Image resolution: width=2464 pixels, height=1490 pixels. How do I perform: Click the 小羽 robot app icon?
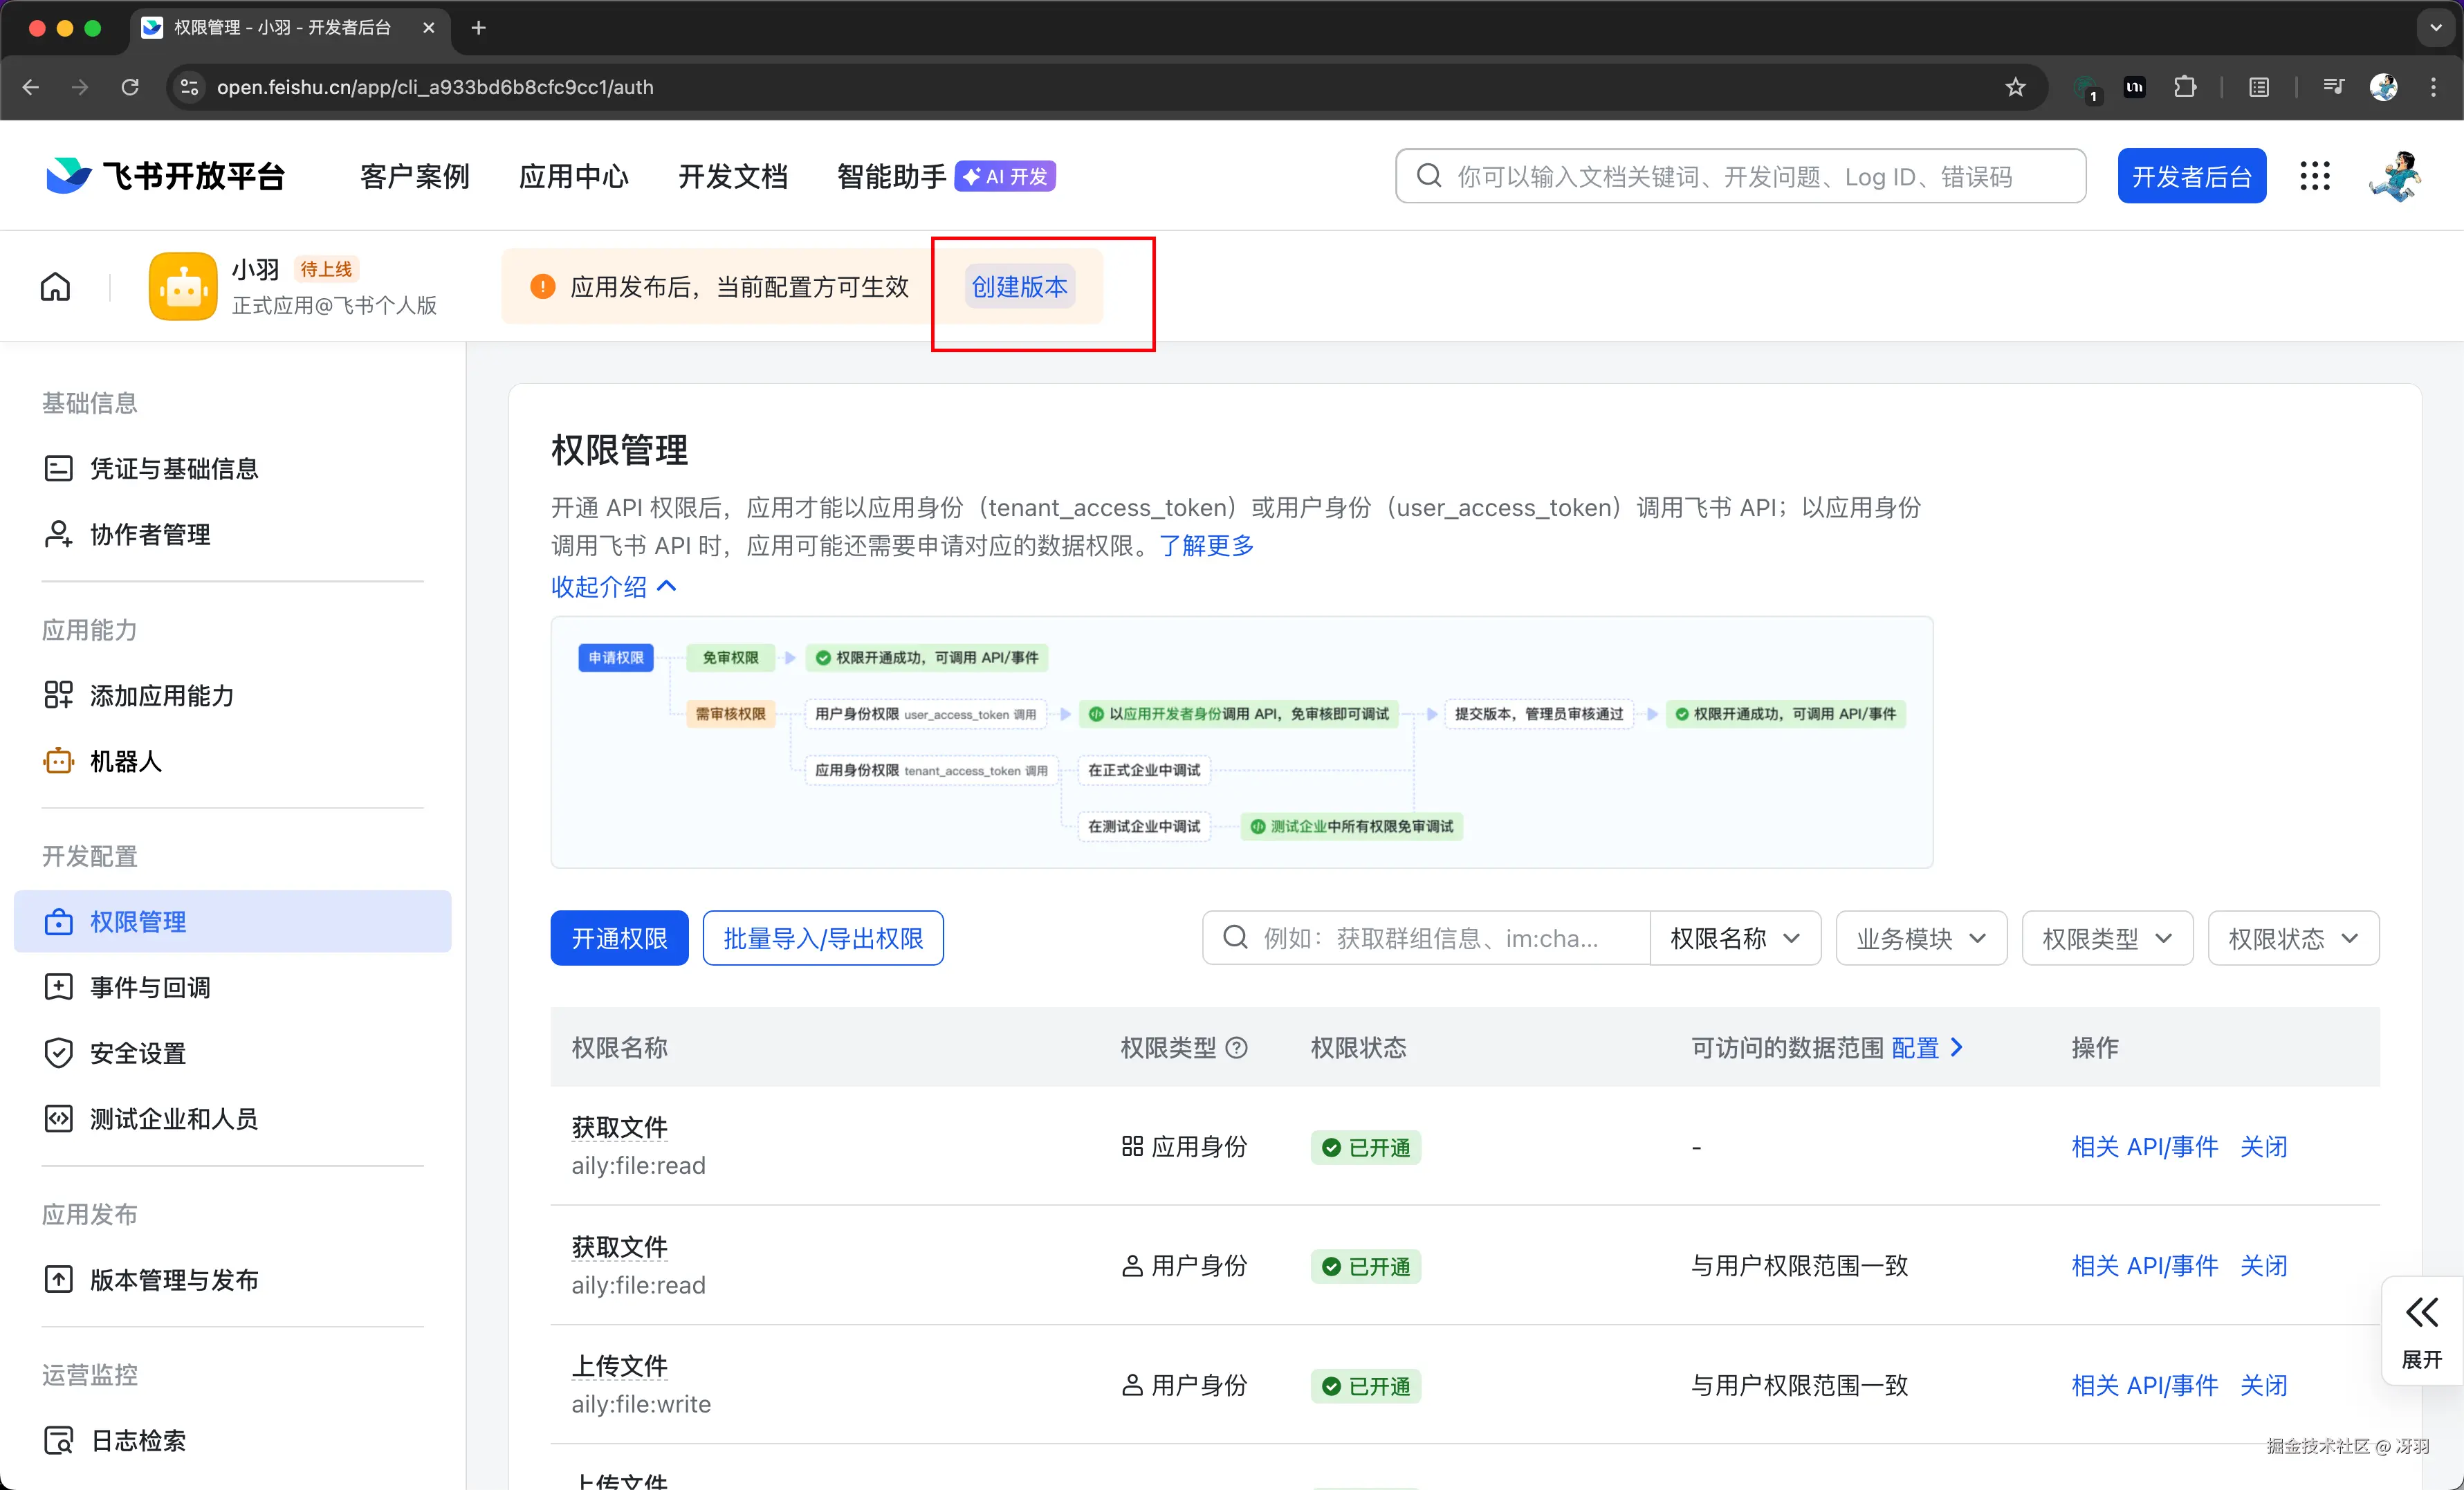click(x=183, y=287)
